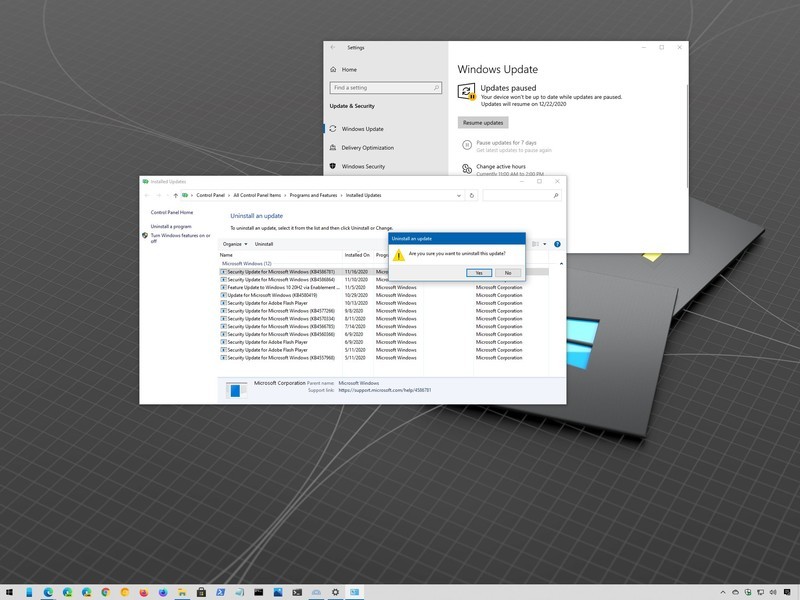Image resolution: width=800 pixels, height=600 pixels.
Task: Open File Explorer from the taskbar
Action: (x=182, y=592)
